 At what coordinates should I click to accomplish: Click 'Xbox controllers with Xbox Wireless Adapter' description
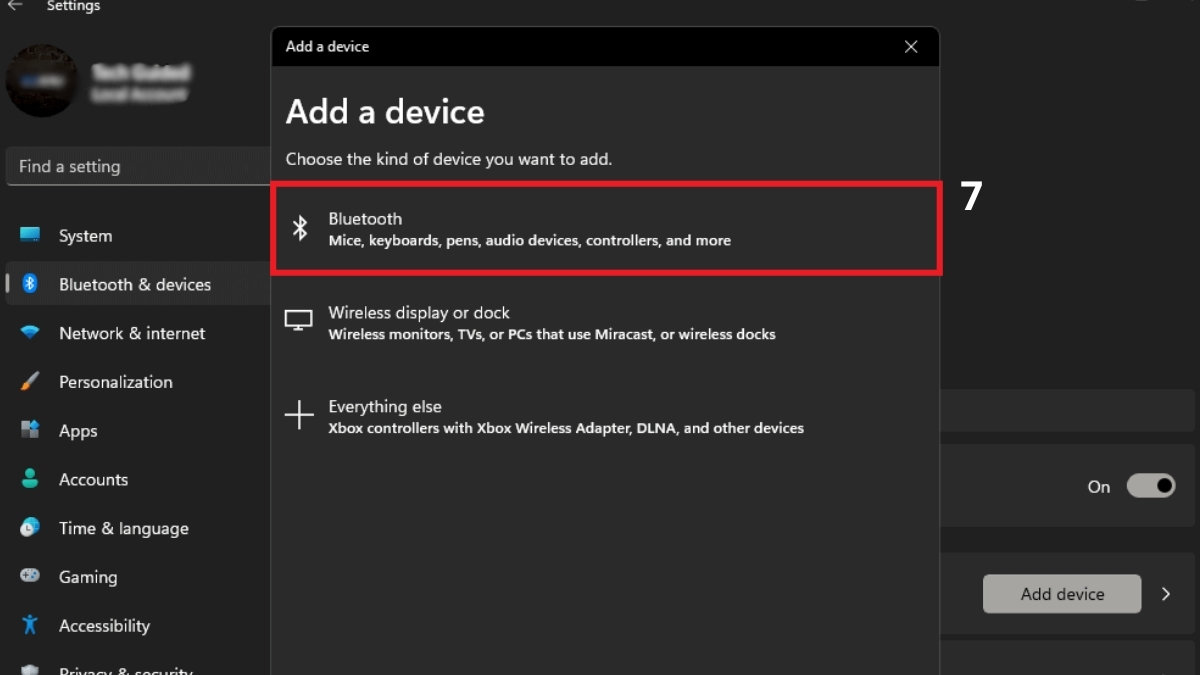tap(566, 428)
